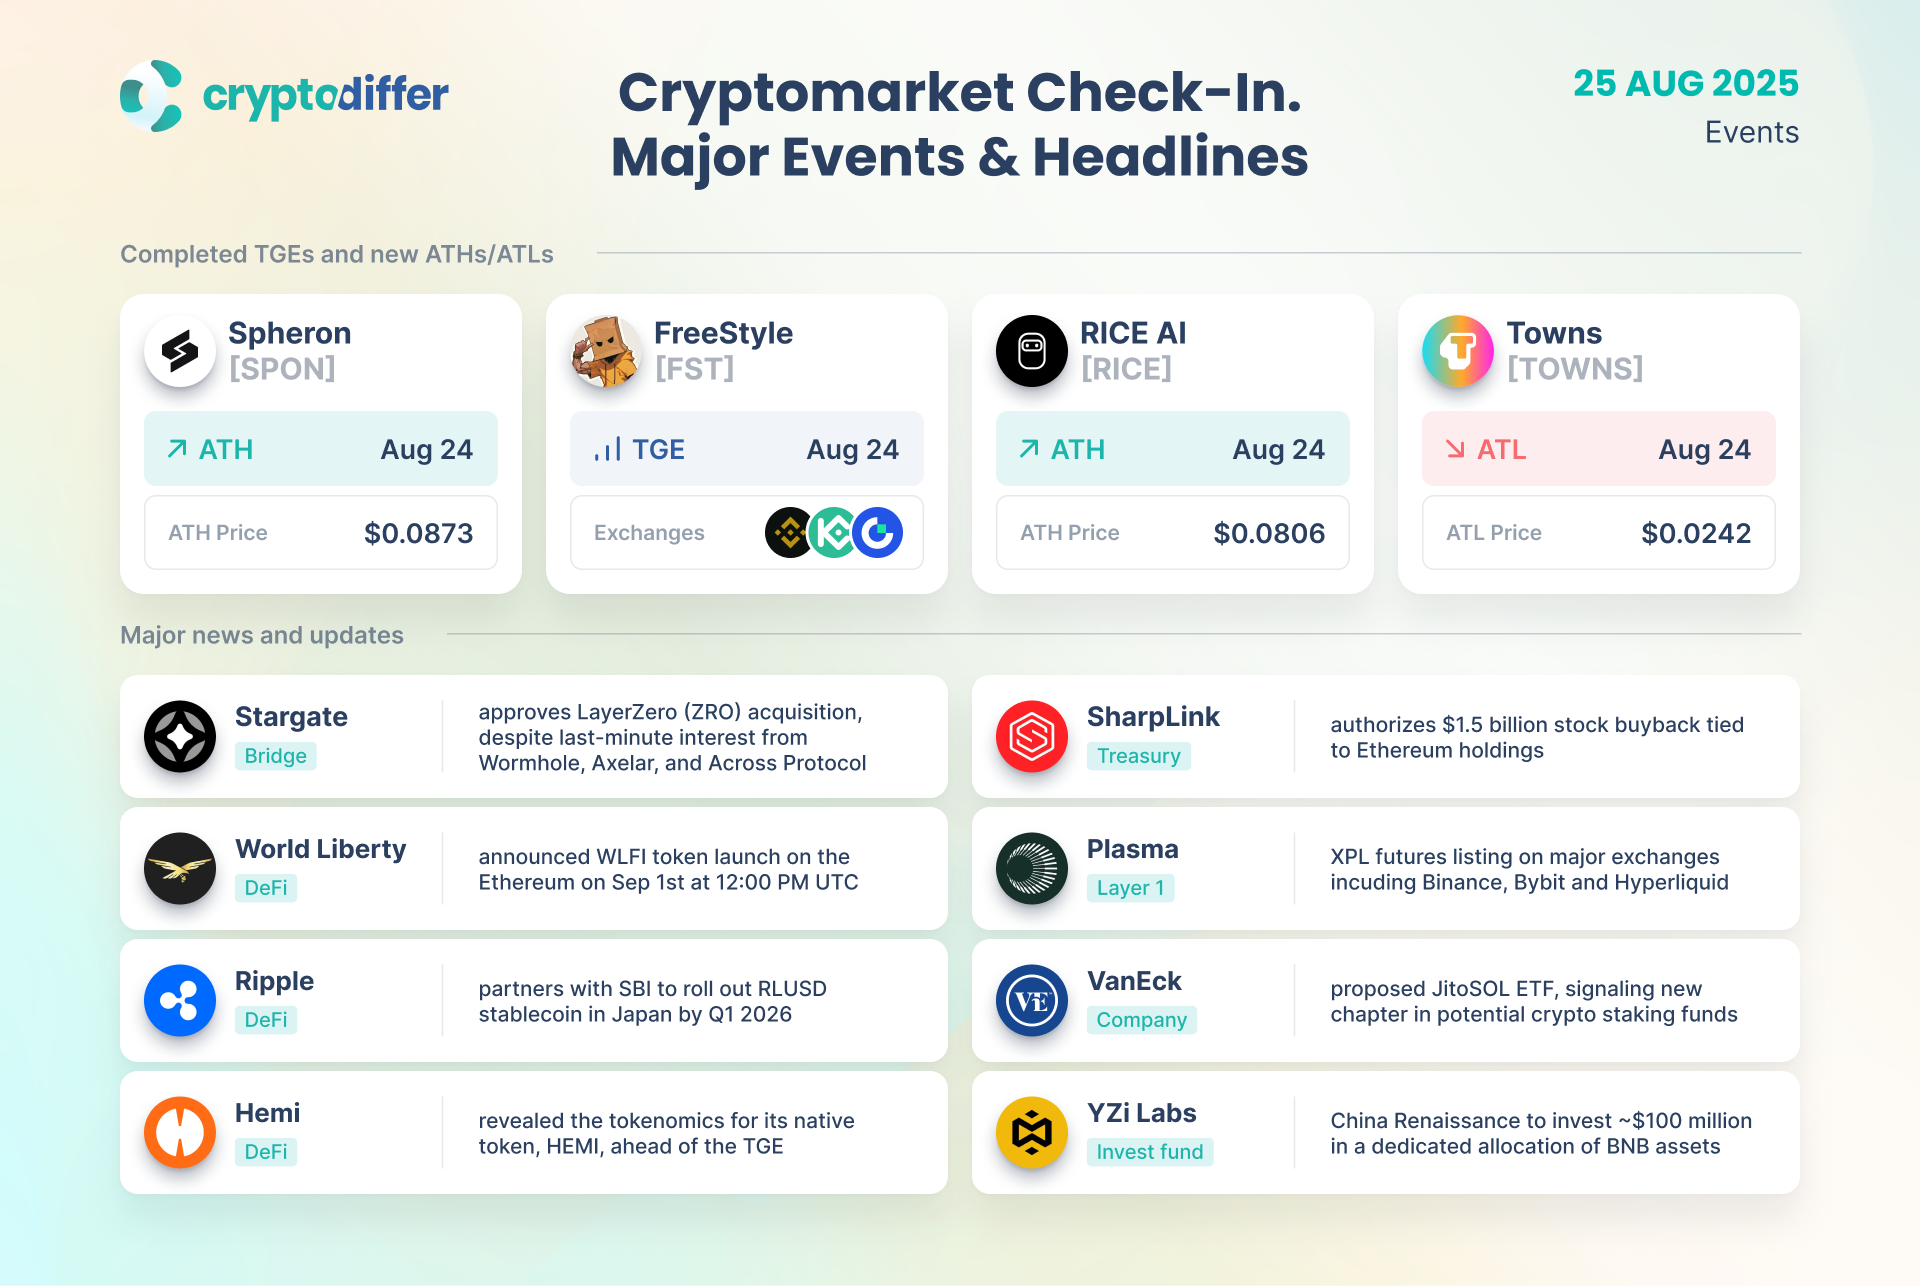
Task: Click the Spheron ATH price box
Action: tap(321, 533)
